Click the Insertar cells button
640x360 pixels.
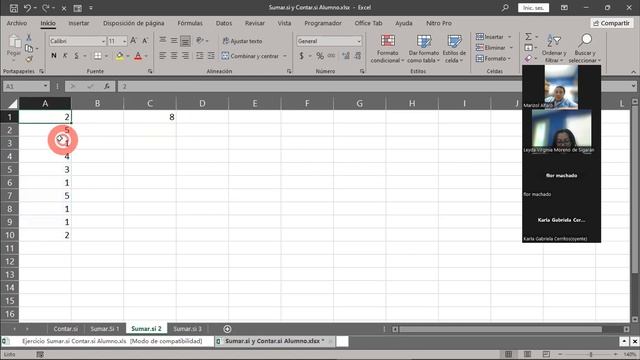[x=493, y=37]
